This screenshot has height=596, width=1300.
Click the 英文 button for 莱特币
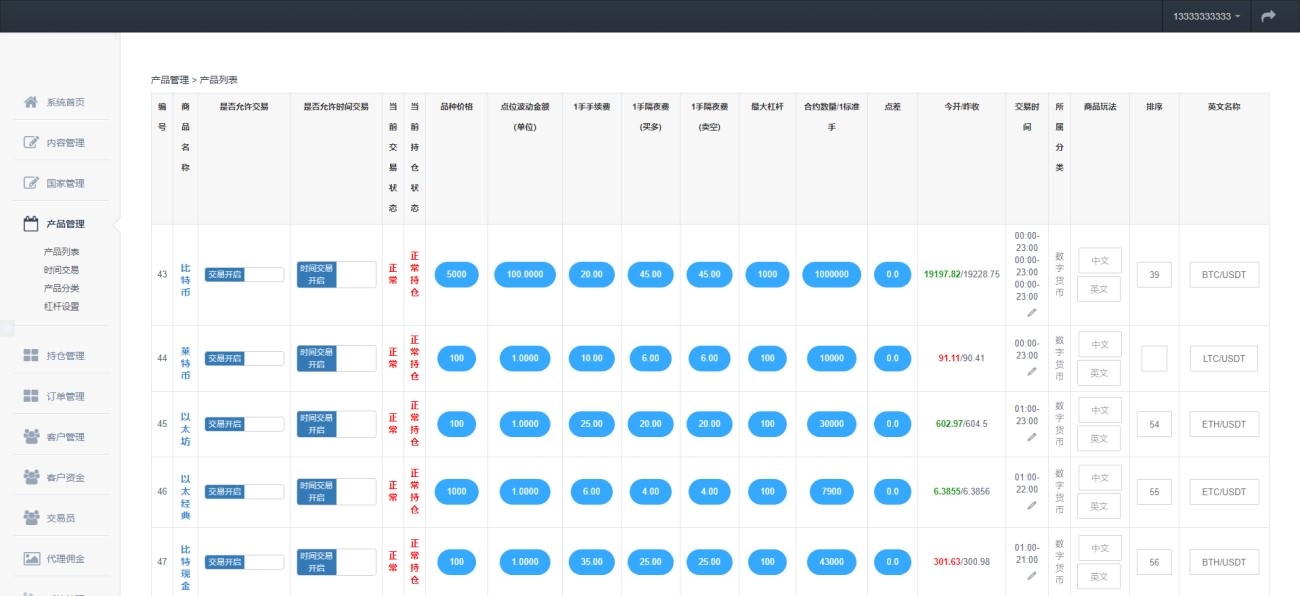pos(1099,372)
